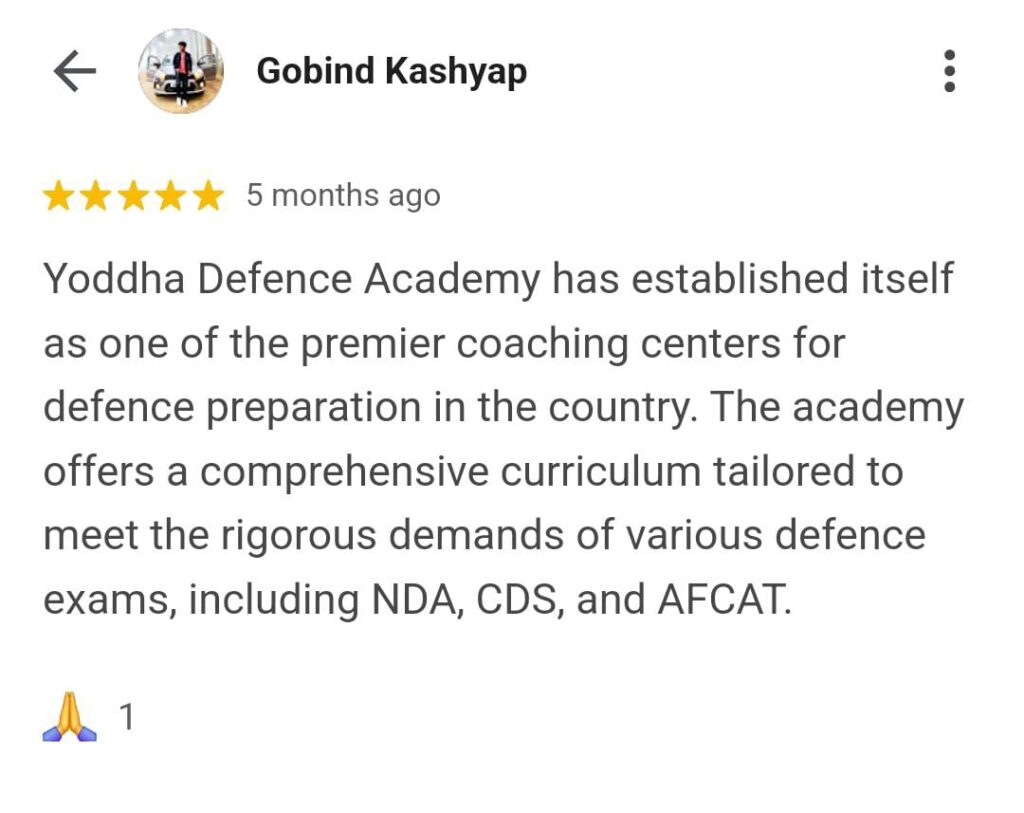Click the reaction count number 1

click(x=127, y=718)
